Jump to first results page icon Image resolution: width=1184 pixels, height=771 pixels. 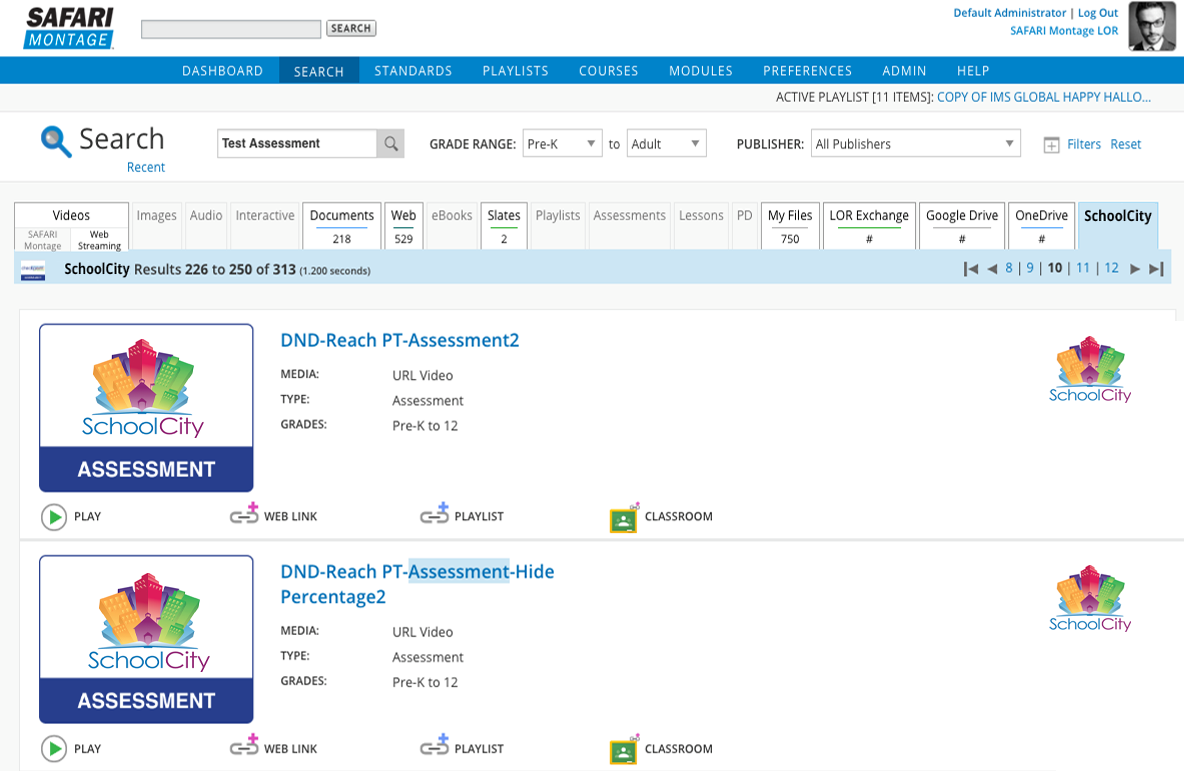tap(971, 268)
